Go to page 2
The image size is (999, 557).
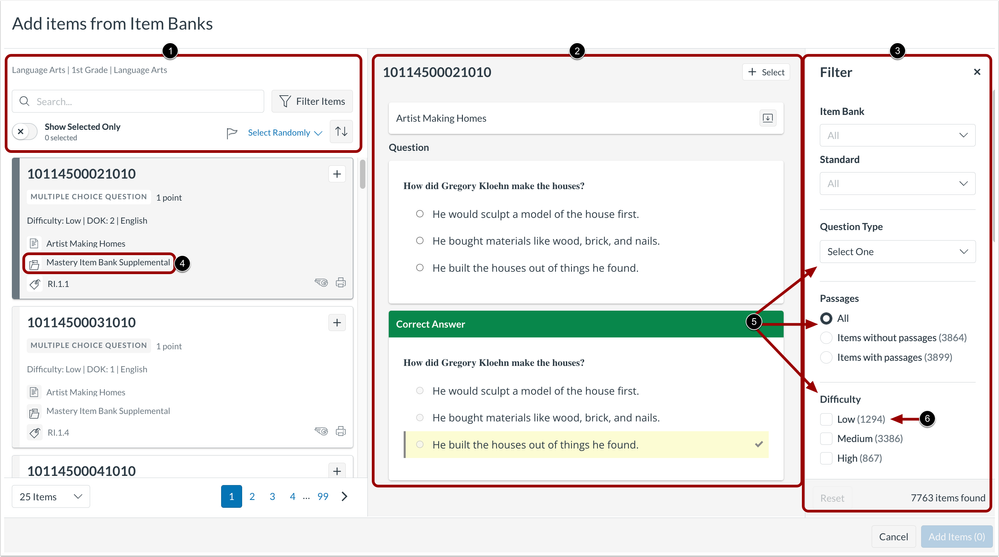[252, 496]
